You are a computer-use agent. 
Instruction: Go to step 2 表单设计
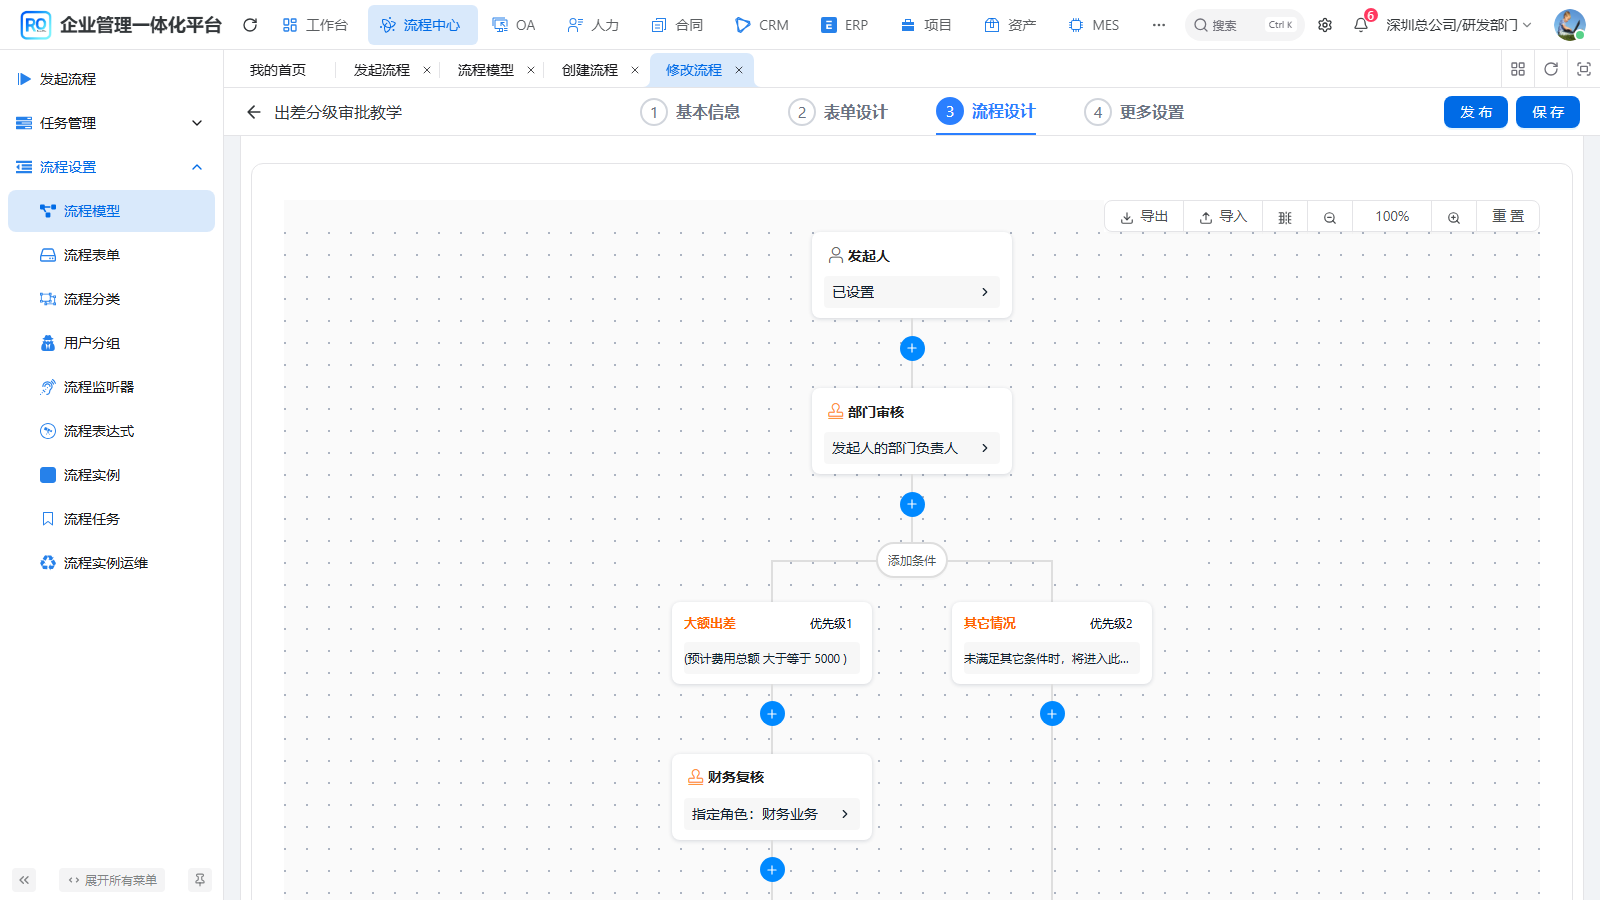[x=838, y=112]
